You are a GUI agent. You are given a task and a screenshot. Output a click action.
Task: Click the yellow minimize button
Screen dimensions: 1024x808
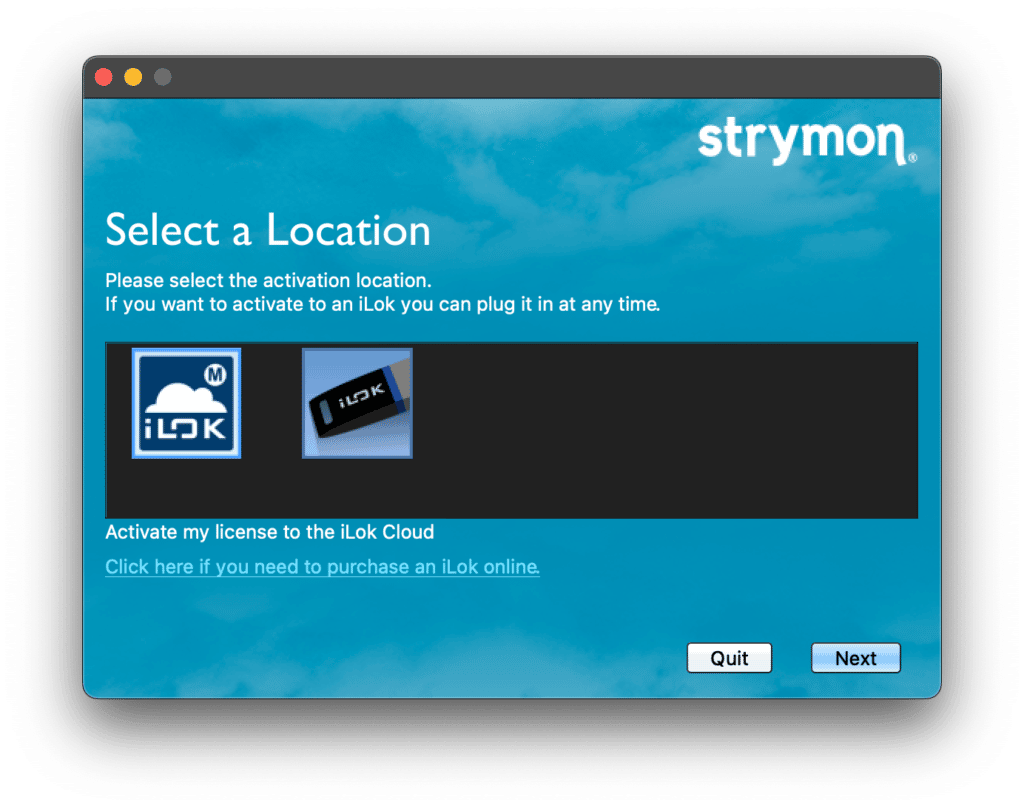[x=131, y=76]
